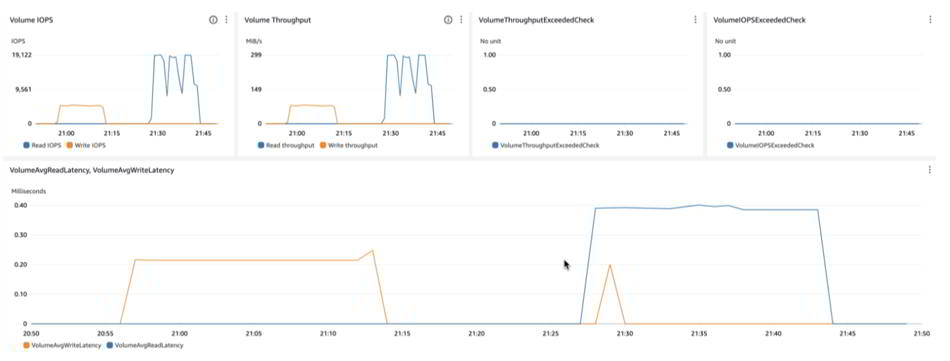Open the Volume IOPS widget actions menu
Screen dimensions: 950x361
tap(226, 20)
